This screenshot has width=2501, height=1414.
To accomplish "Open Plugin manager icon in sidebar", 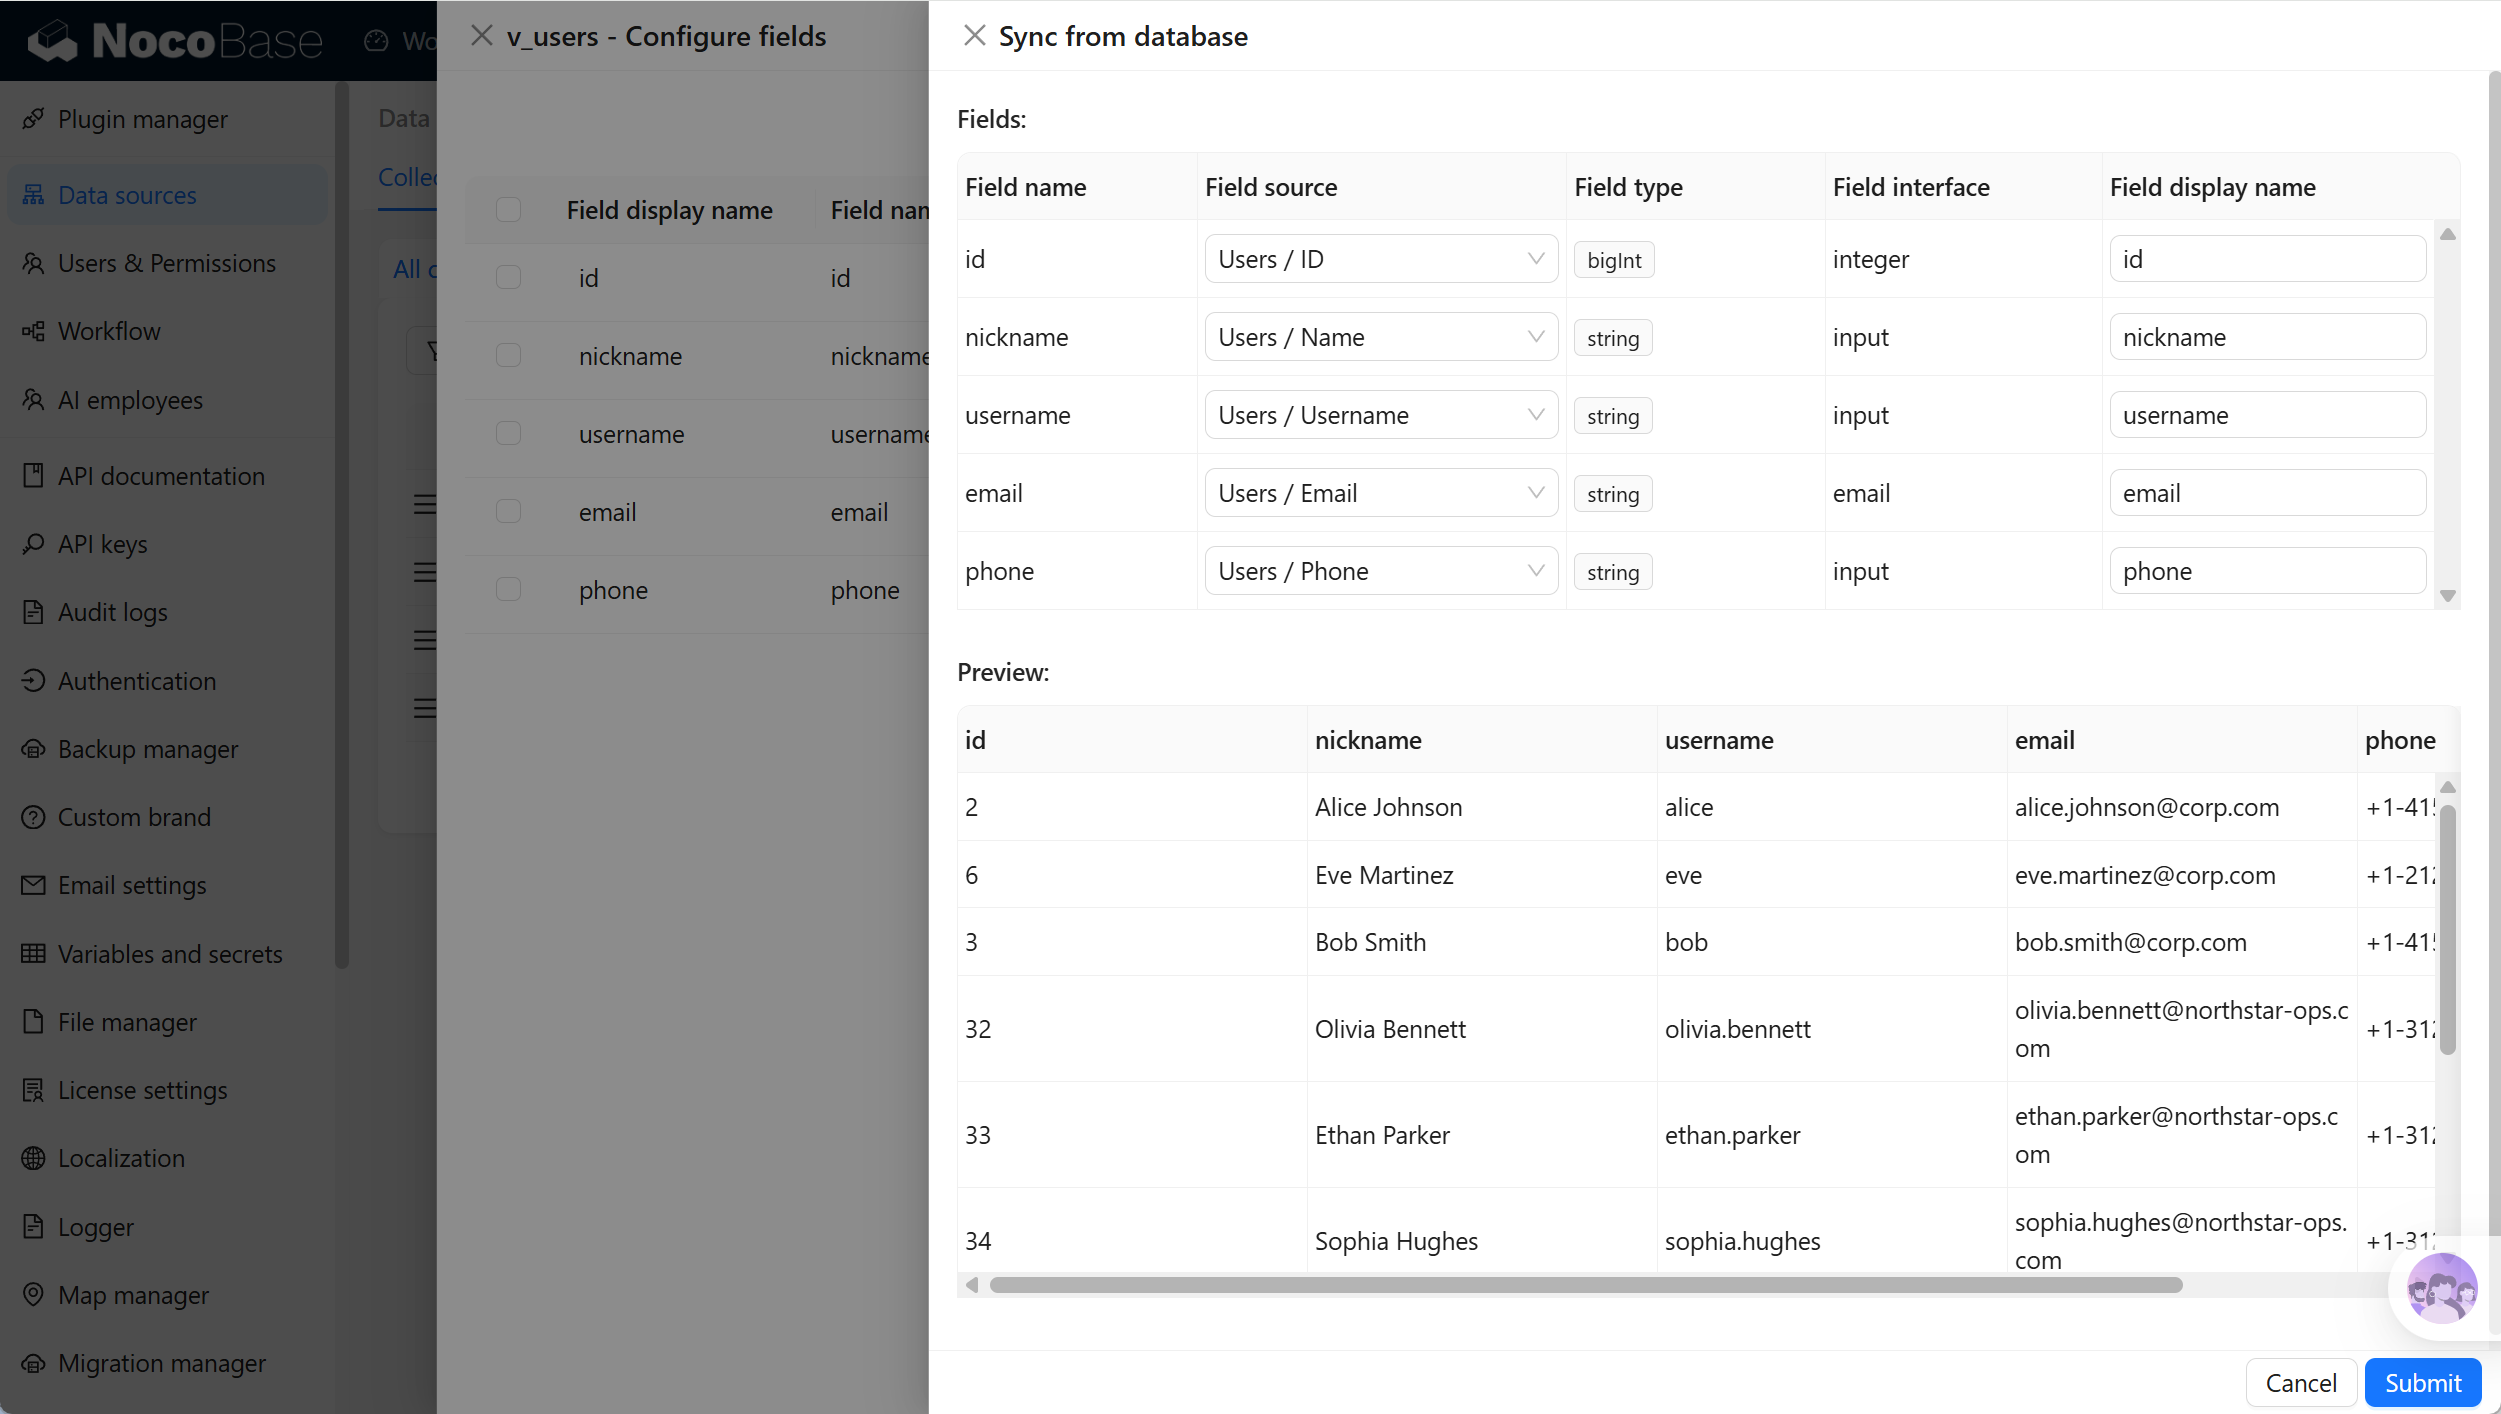I will pos(33,119).
